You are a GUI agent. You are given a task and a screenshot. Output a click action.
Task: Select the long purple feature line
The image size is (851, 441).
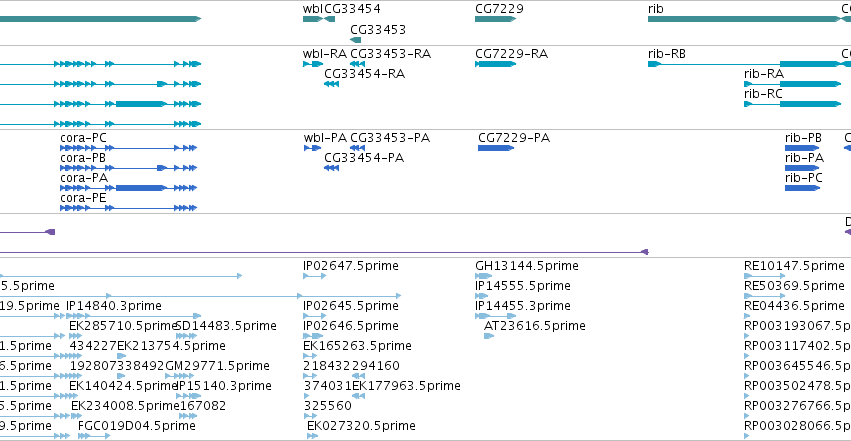324,252
